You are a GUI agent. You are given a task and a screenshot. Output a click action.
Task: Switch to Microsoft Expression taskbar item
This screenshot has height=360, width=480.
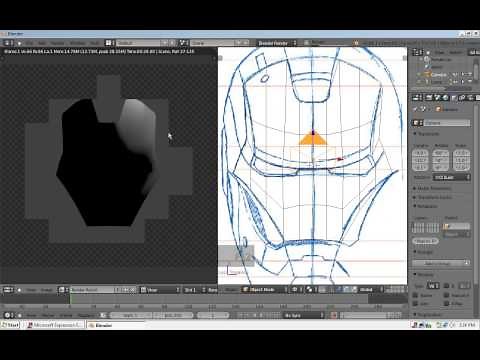coord(55,325)
